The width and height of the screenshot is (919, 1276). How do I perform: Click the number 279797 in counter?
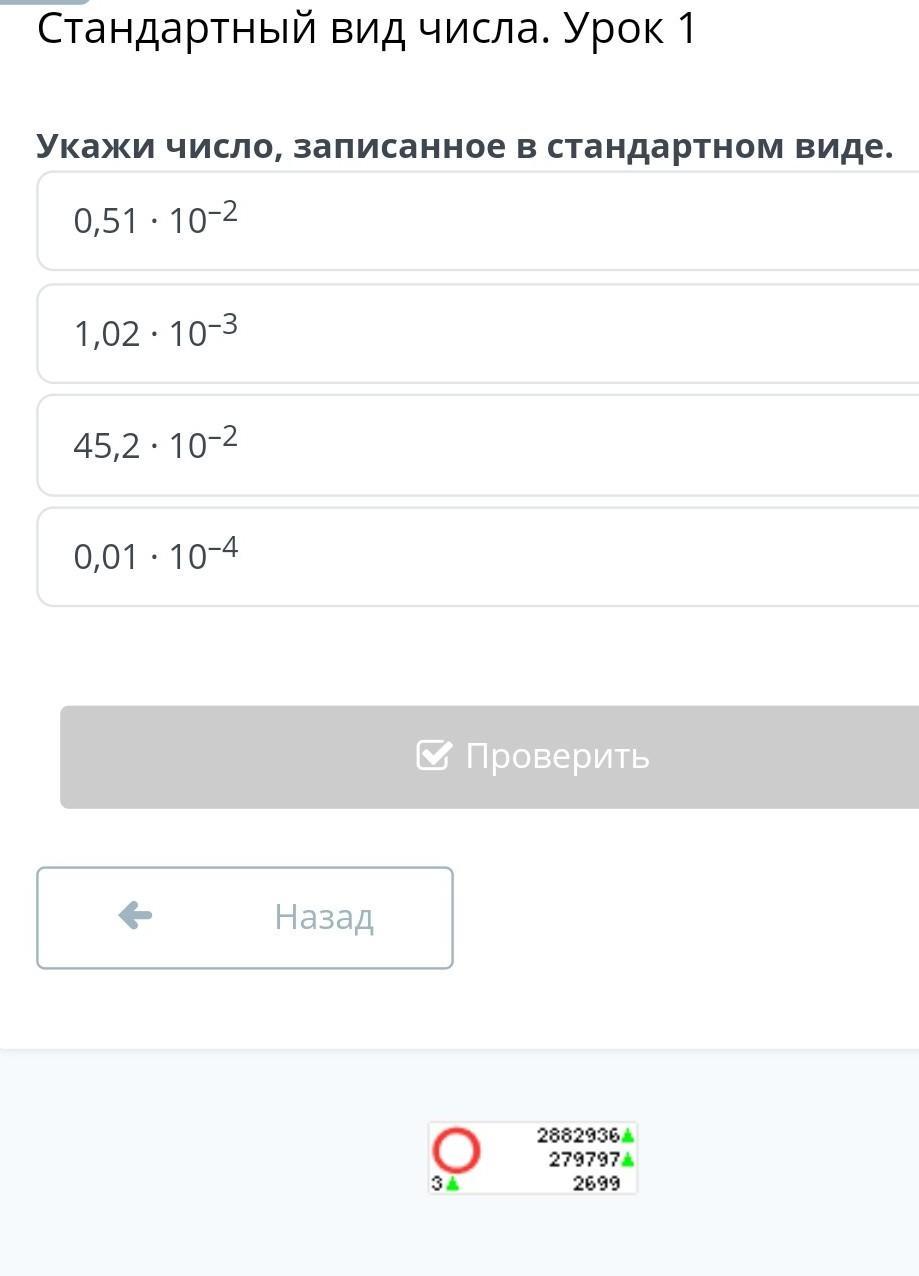[x=584, y=1160]
